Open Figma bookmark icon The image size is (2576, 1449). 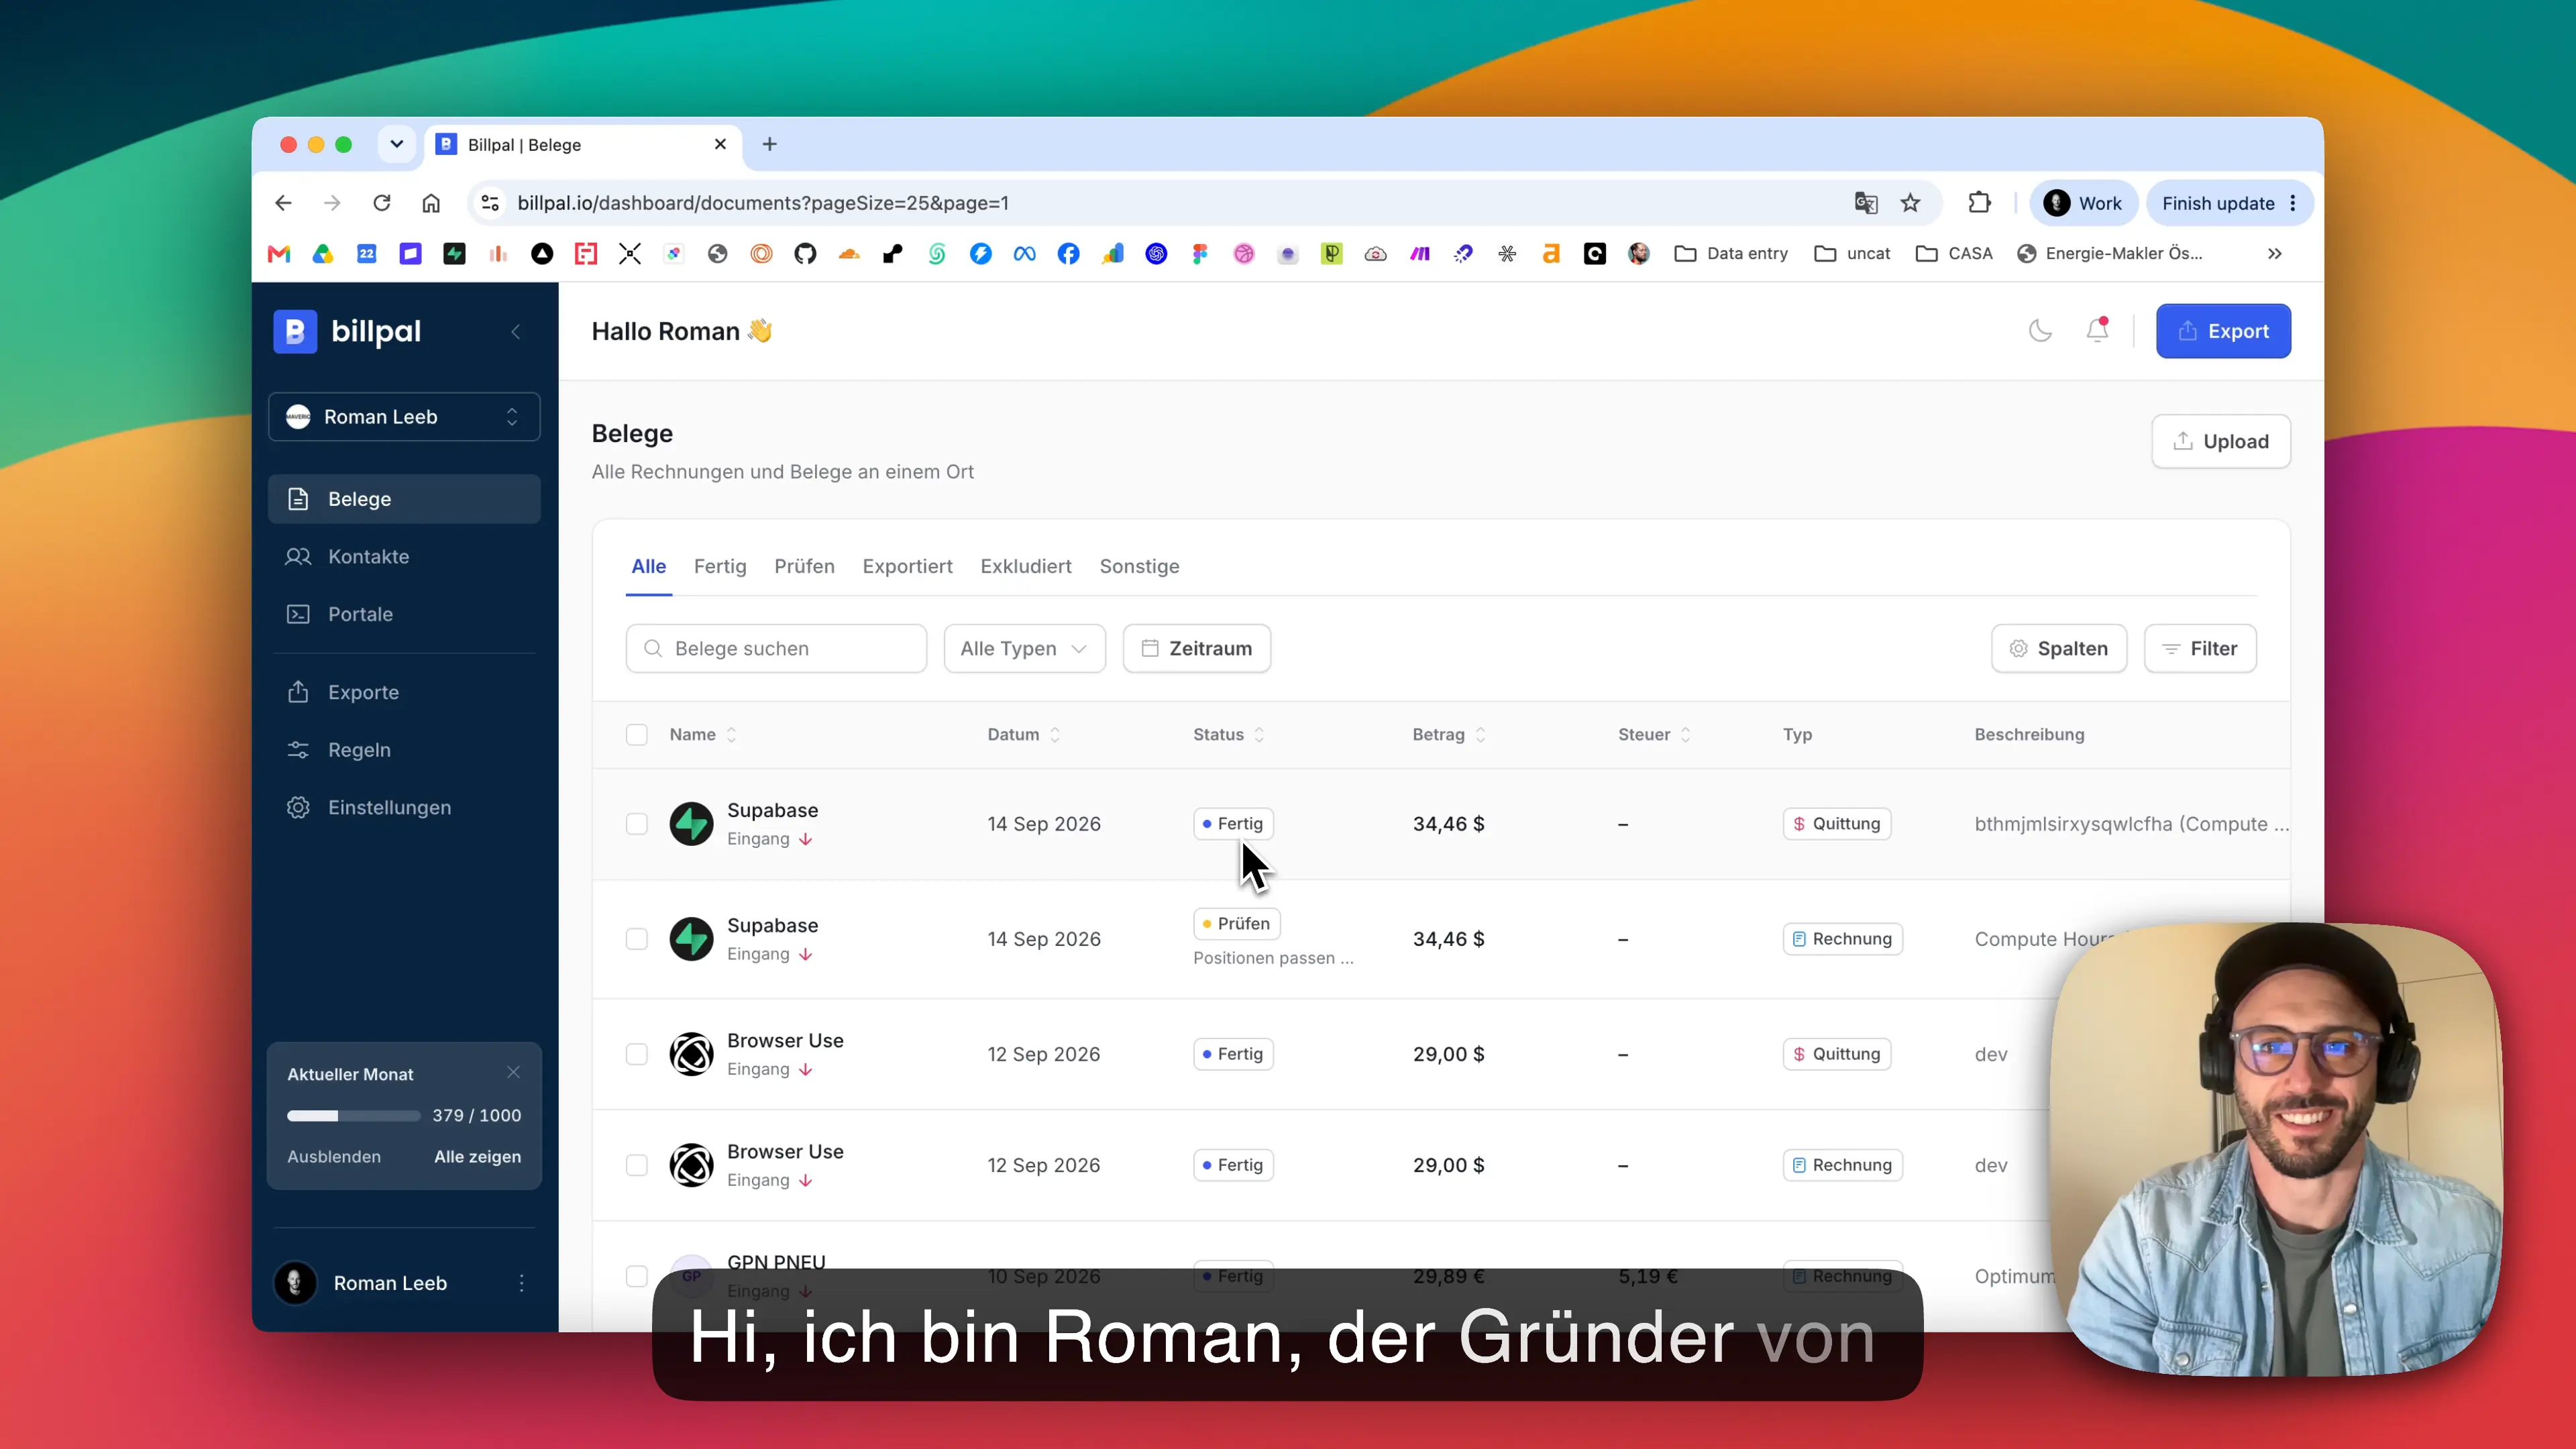point(1200,254)
